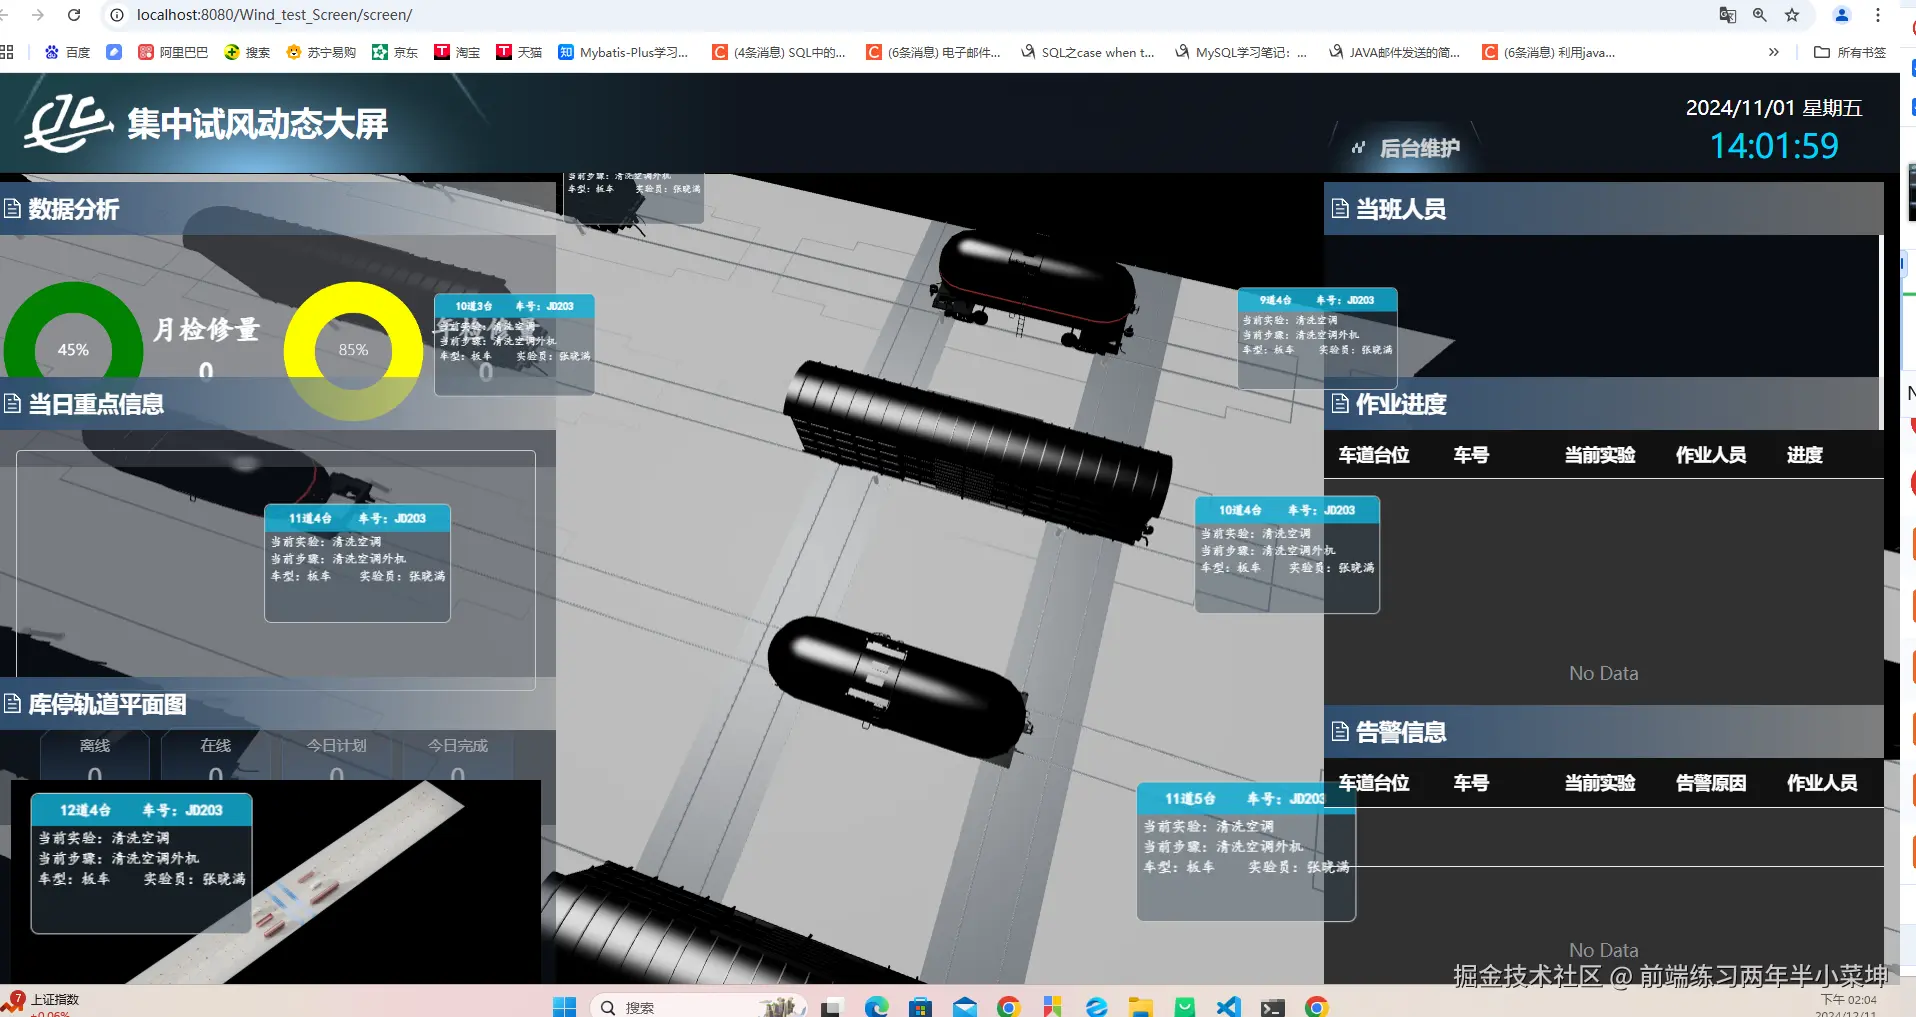Open the Mail app from the taskbar

point(965,1007)
